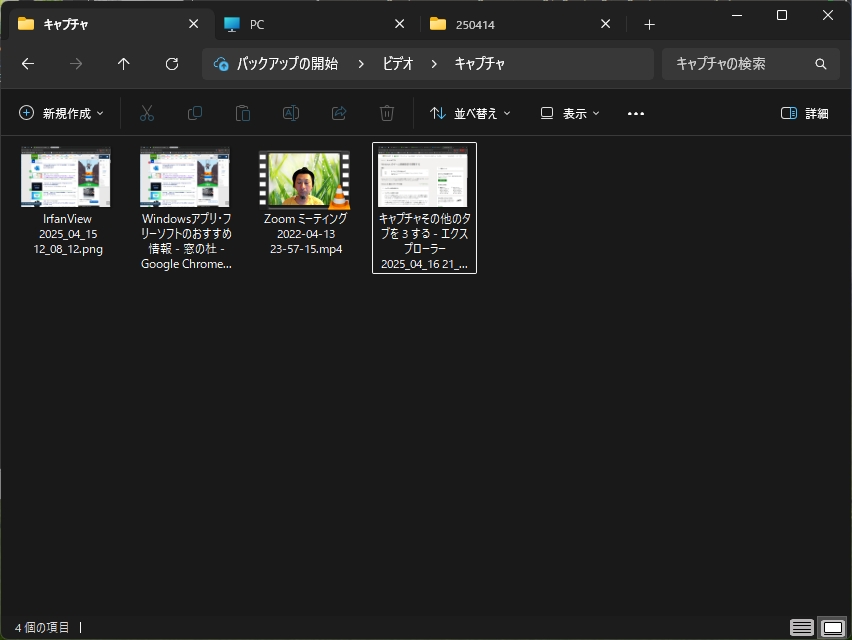Select the エクスプローラー 2025_04_16 screenshot thumbnail

point(423,176)
